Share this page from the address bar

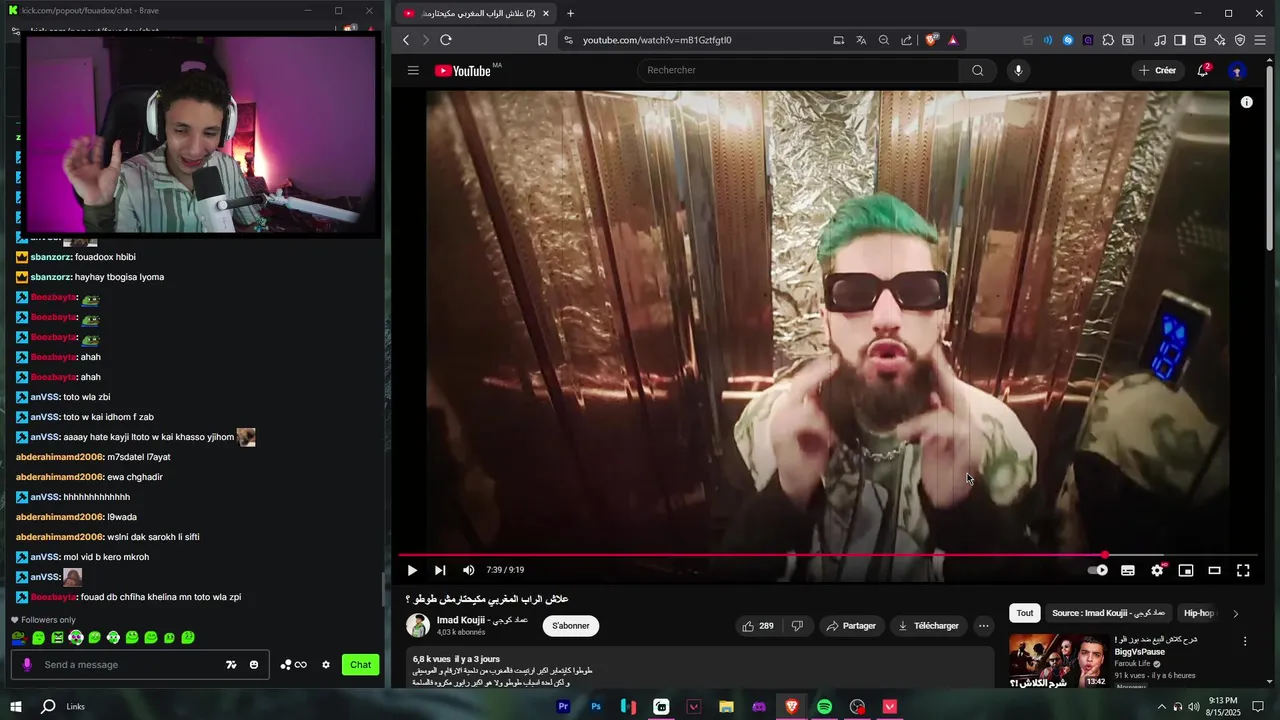(x=907, y=40)
